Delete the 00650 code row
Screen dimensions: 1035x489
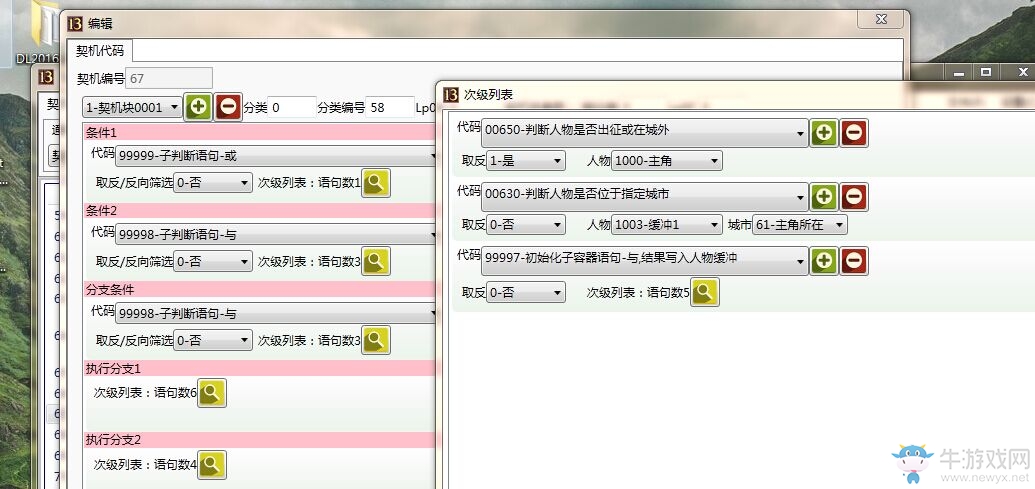(x=853, y=133)
